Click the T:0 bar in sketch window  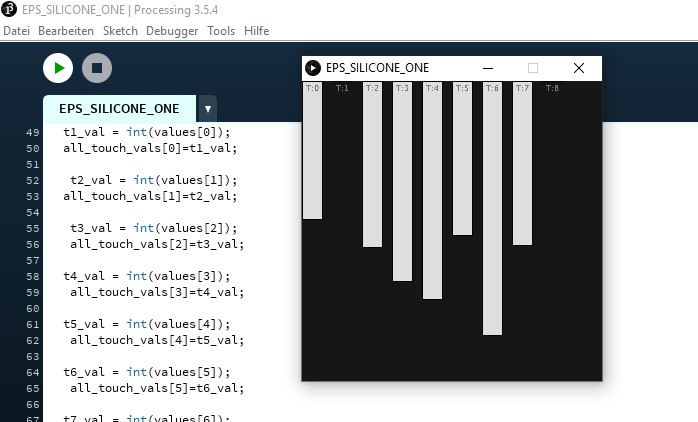(x=312, y=150)
